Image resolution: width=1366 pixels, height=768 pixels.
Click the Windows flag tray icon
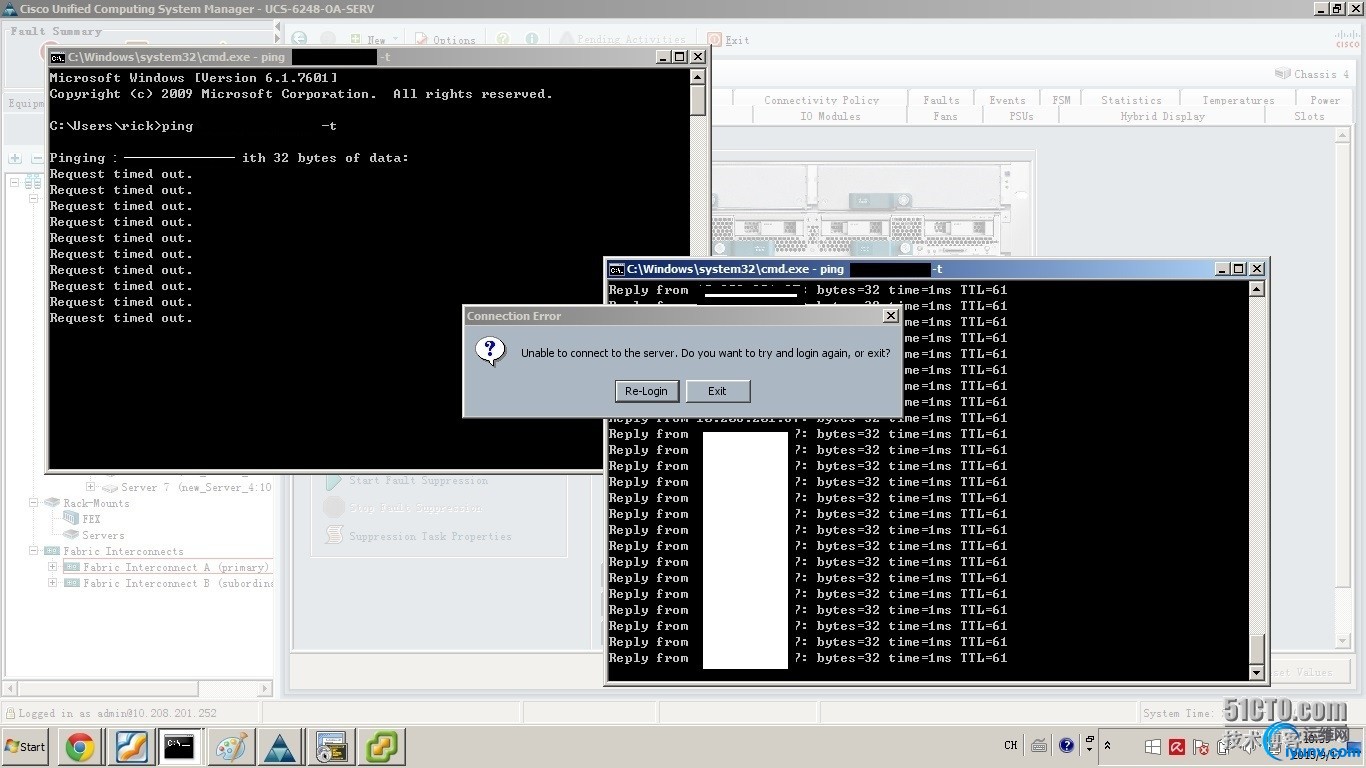(1153, 747)
